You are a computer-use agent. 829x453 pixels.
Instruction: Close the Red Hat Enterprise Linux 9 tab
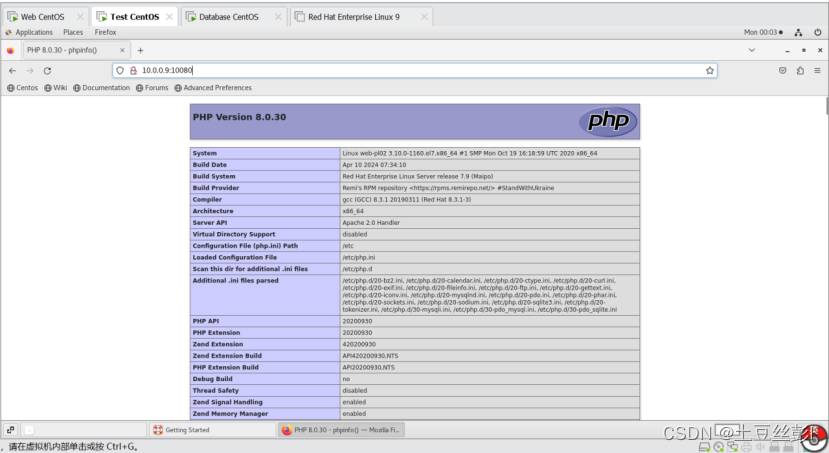(x=424, y=17)
